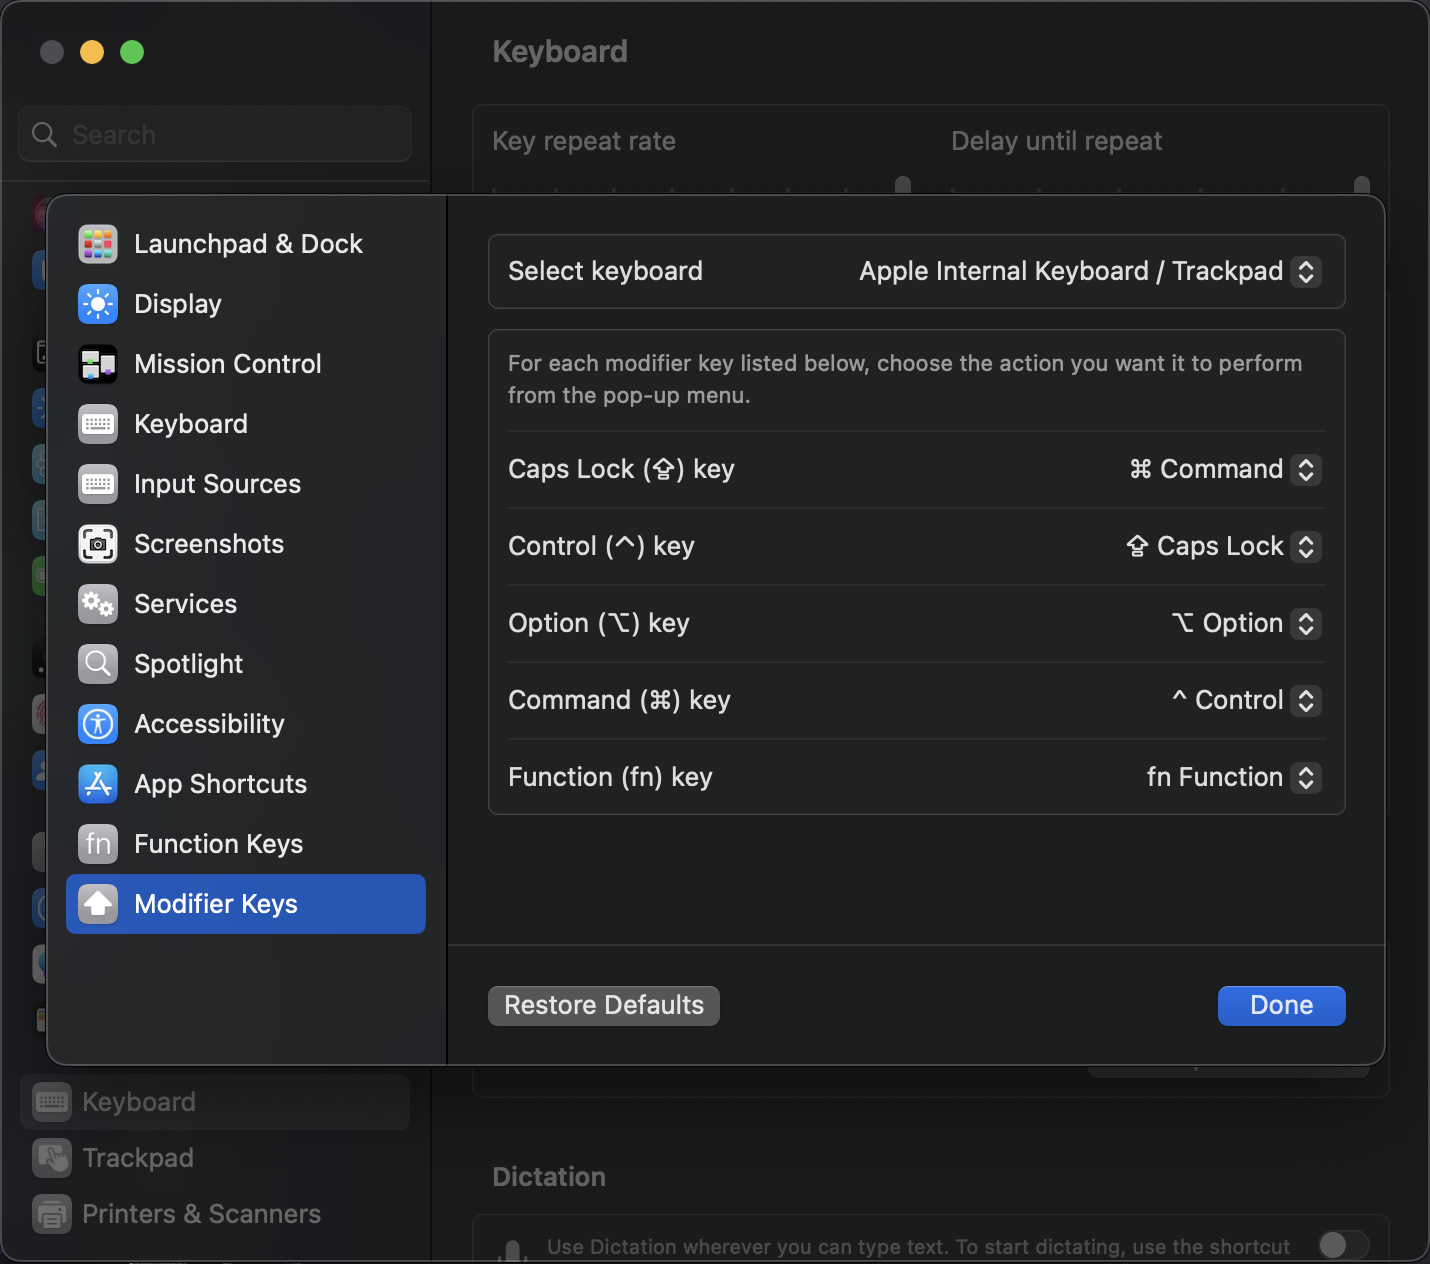Viewport: 1430px width, 1264px height.
Task: Click the Keyboard icon in Settings sidebar
Action: point(52,1102)
